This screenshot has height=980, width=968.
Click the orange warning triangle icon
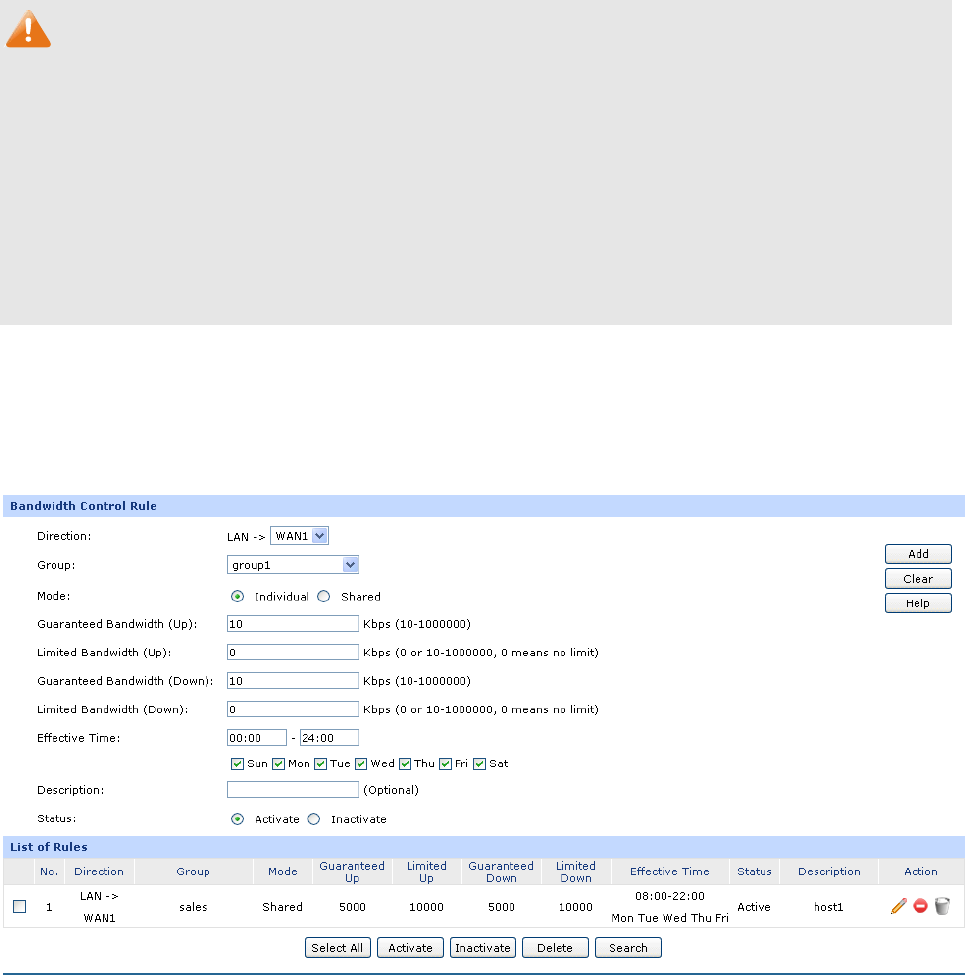coord(28,29)
